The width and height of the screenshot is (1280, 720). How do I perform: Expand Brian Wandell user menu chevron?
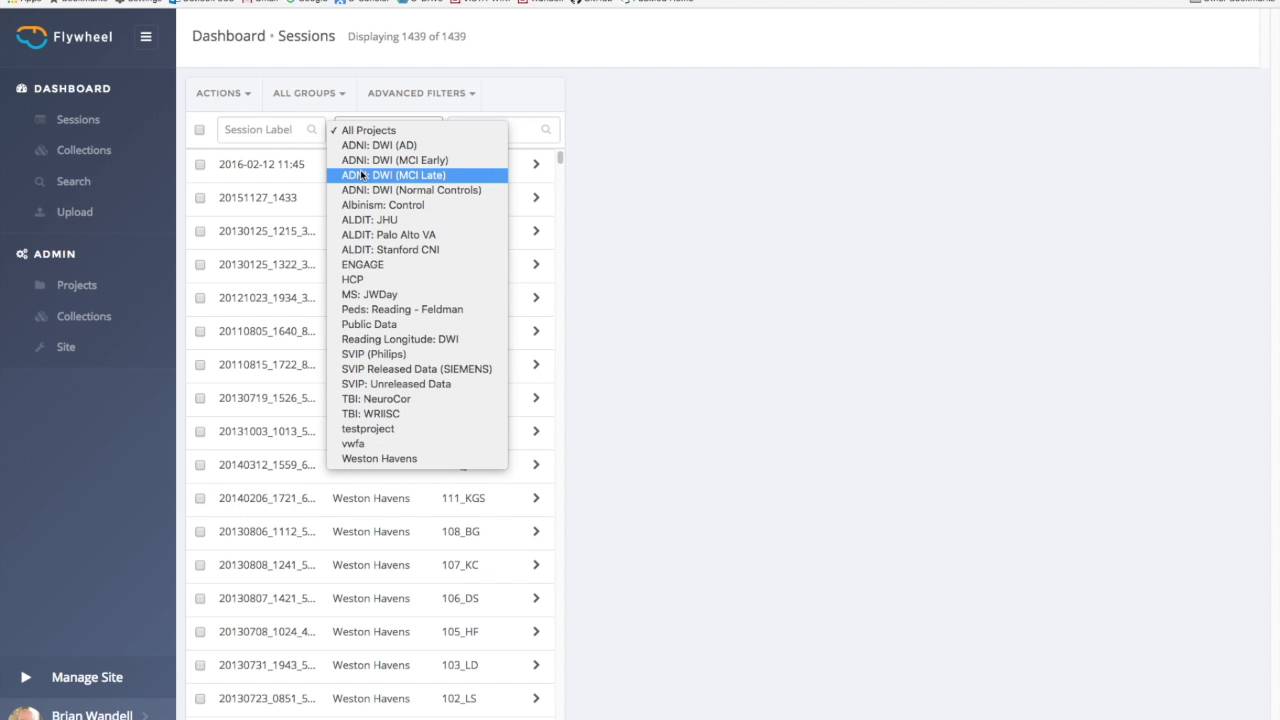coord(145,715)
